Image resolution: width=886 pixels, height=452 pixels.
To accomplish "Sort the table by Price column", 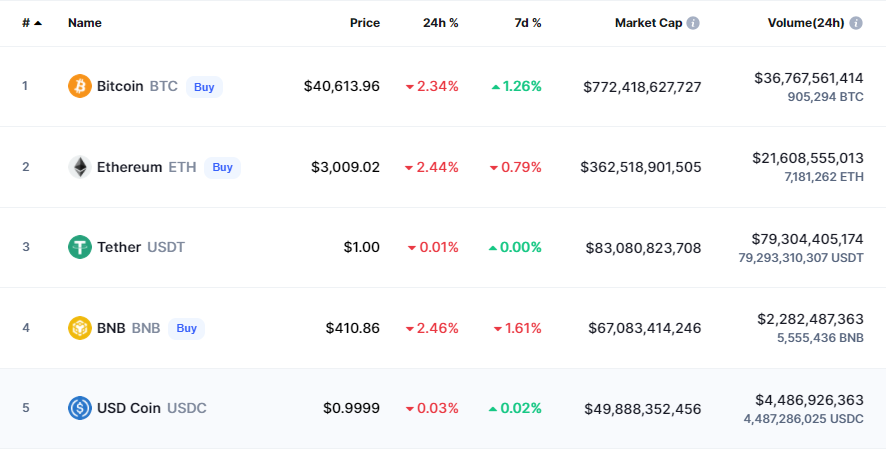I will (364, 23).
